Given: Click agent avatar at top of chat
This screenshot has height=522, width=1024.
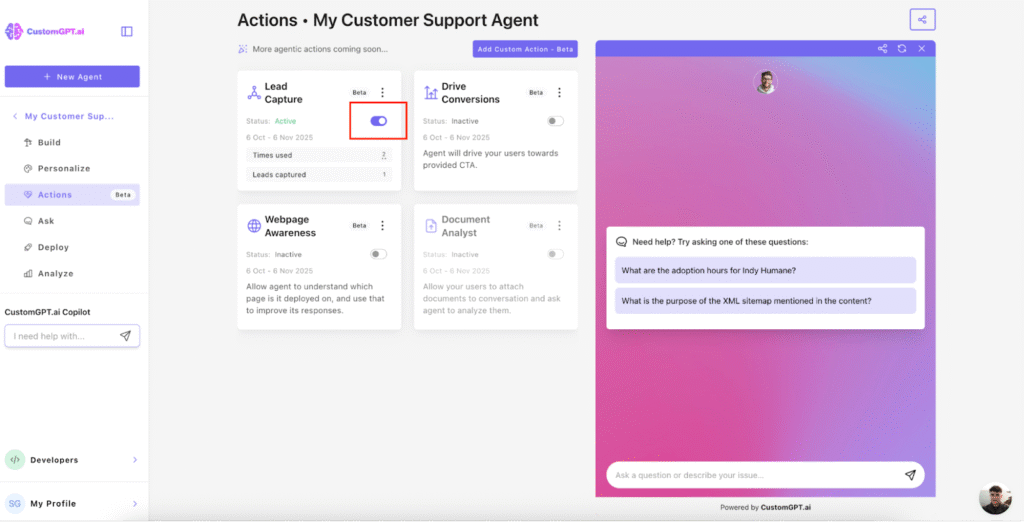Looking at the screenshot, I should [765, 82].
